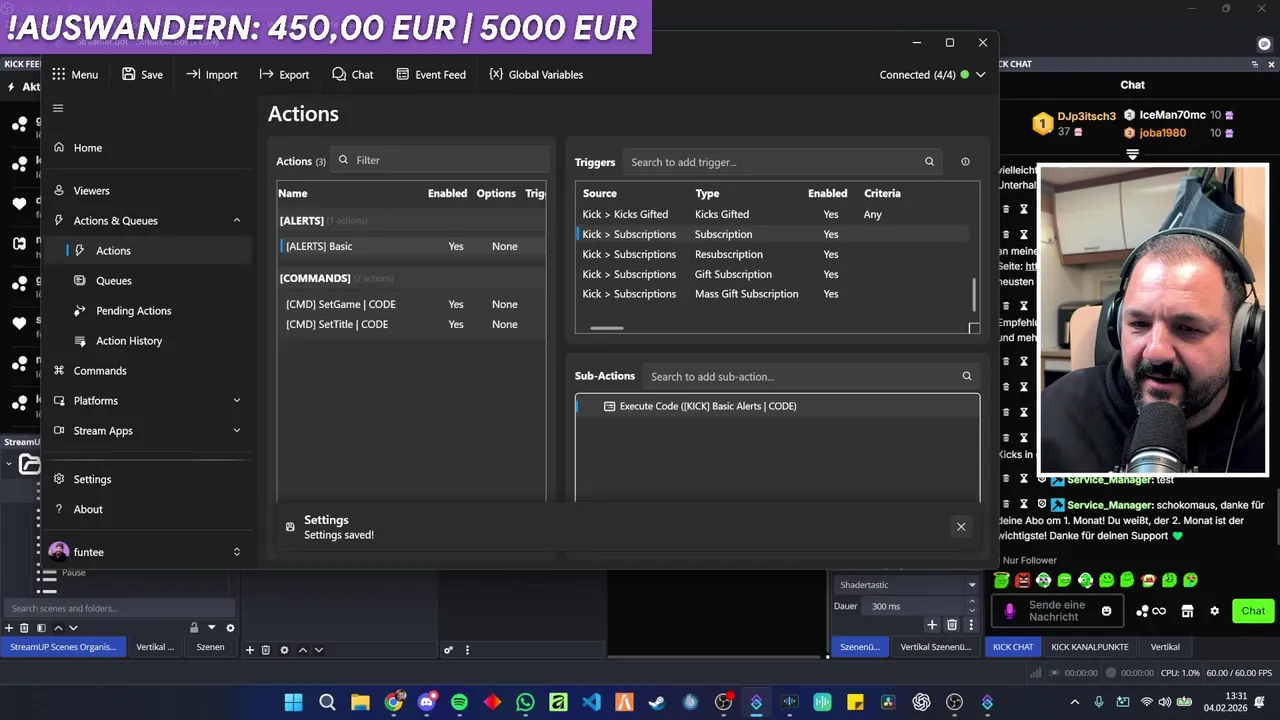
Task: Click the Triggers list vertical scrollbar
Action: 974,293
